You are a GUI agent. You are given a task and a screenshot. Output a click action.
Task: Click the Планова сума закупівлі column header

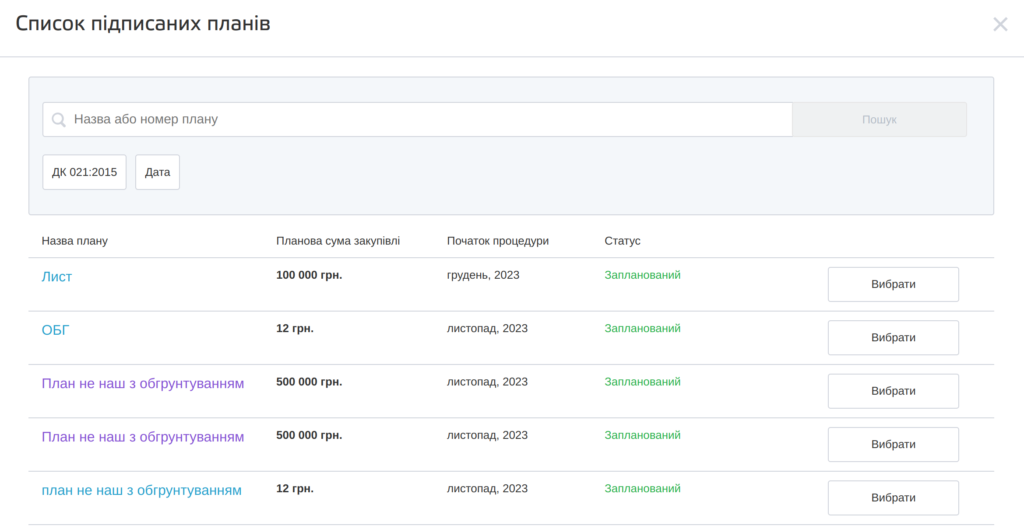pos(338,241)
